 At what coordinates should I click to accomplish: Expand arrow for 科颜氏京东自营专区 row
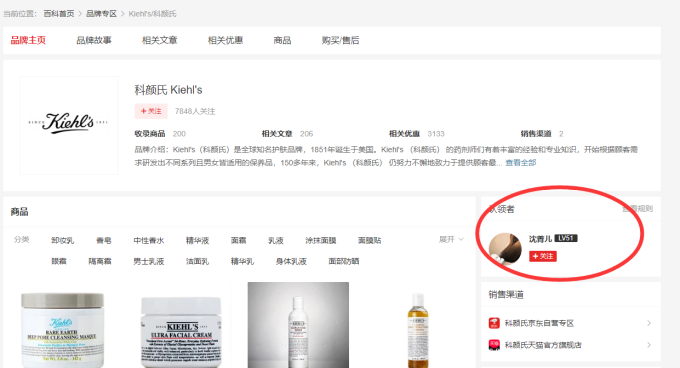pyautogui.click(x=649, y=323)
